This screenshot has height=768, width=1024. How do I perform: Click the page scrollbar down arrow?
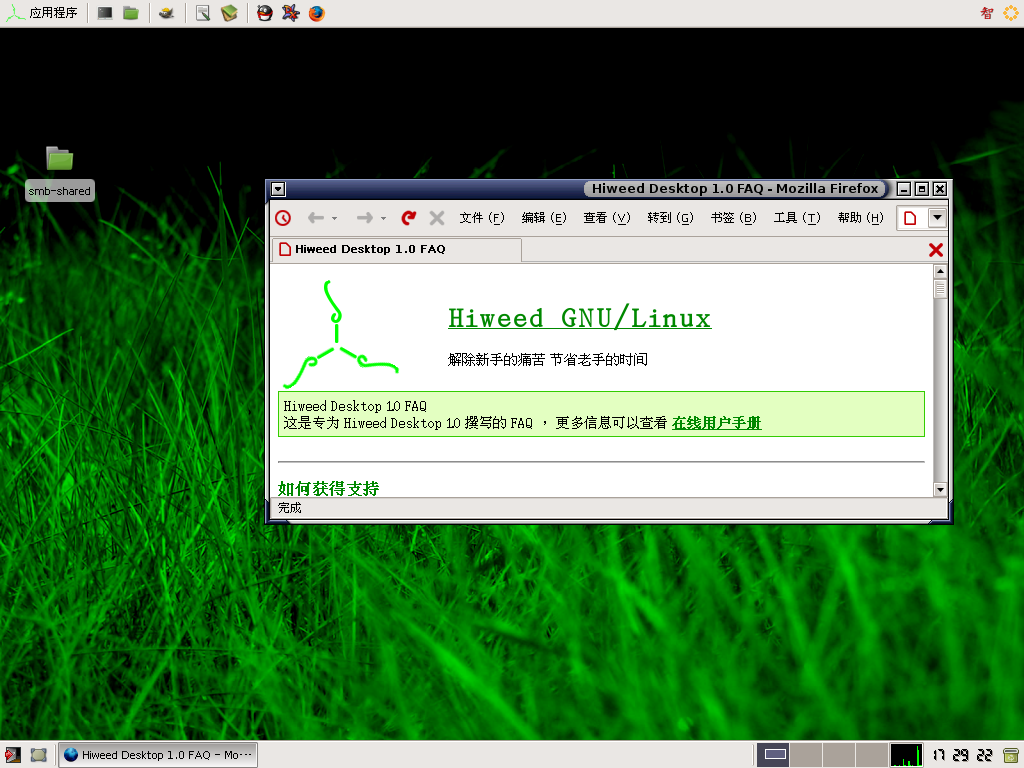point(940,489)
